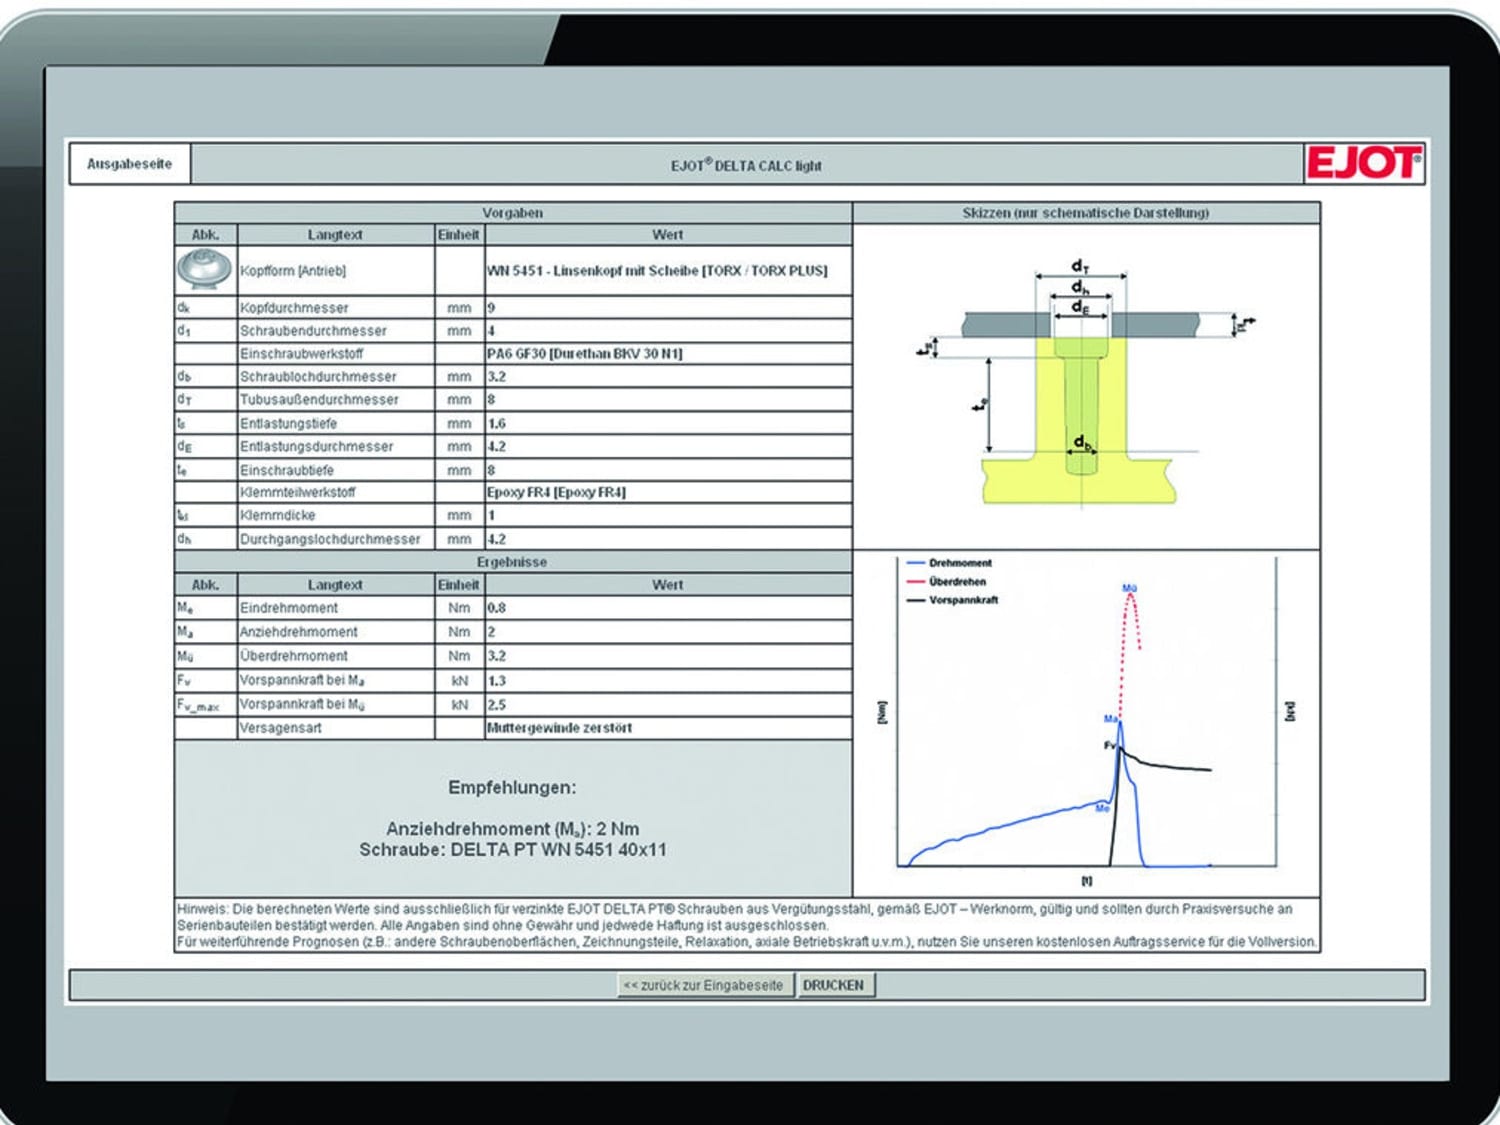Click the Versagensart row label

pos(281,728)
